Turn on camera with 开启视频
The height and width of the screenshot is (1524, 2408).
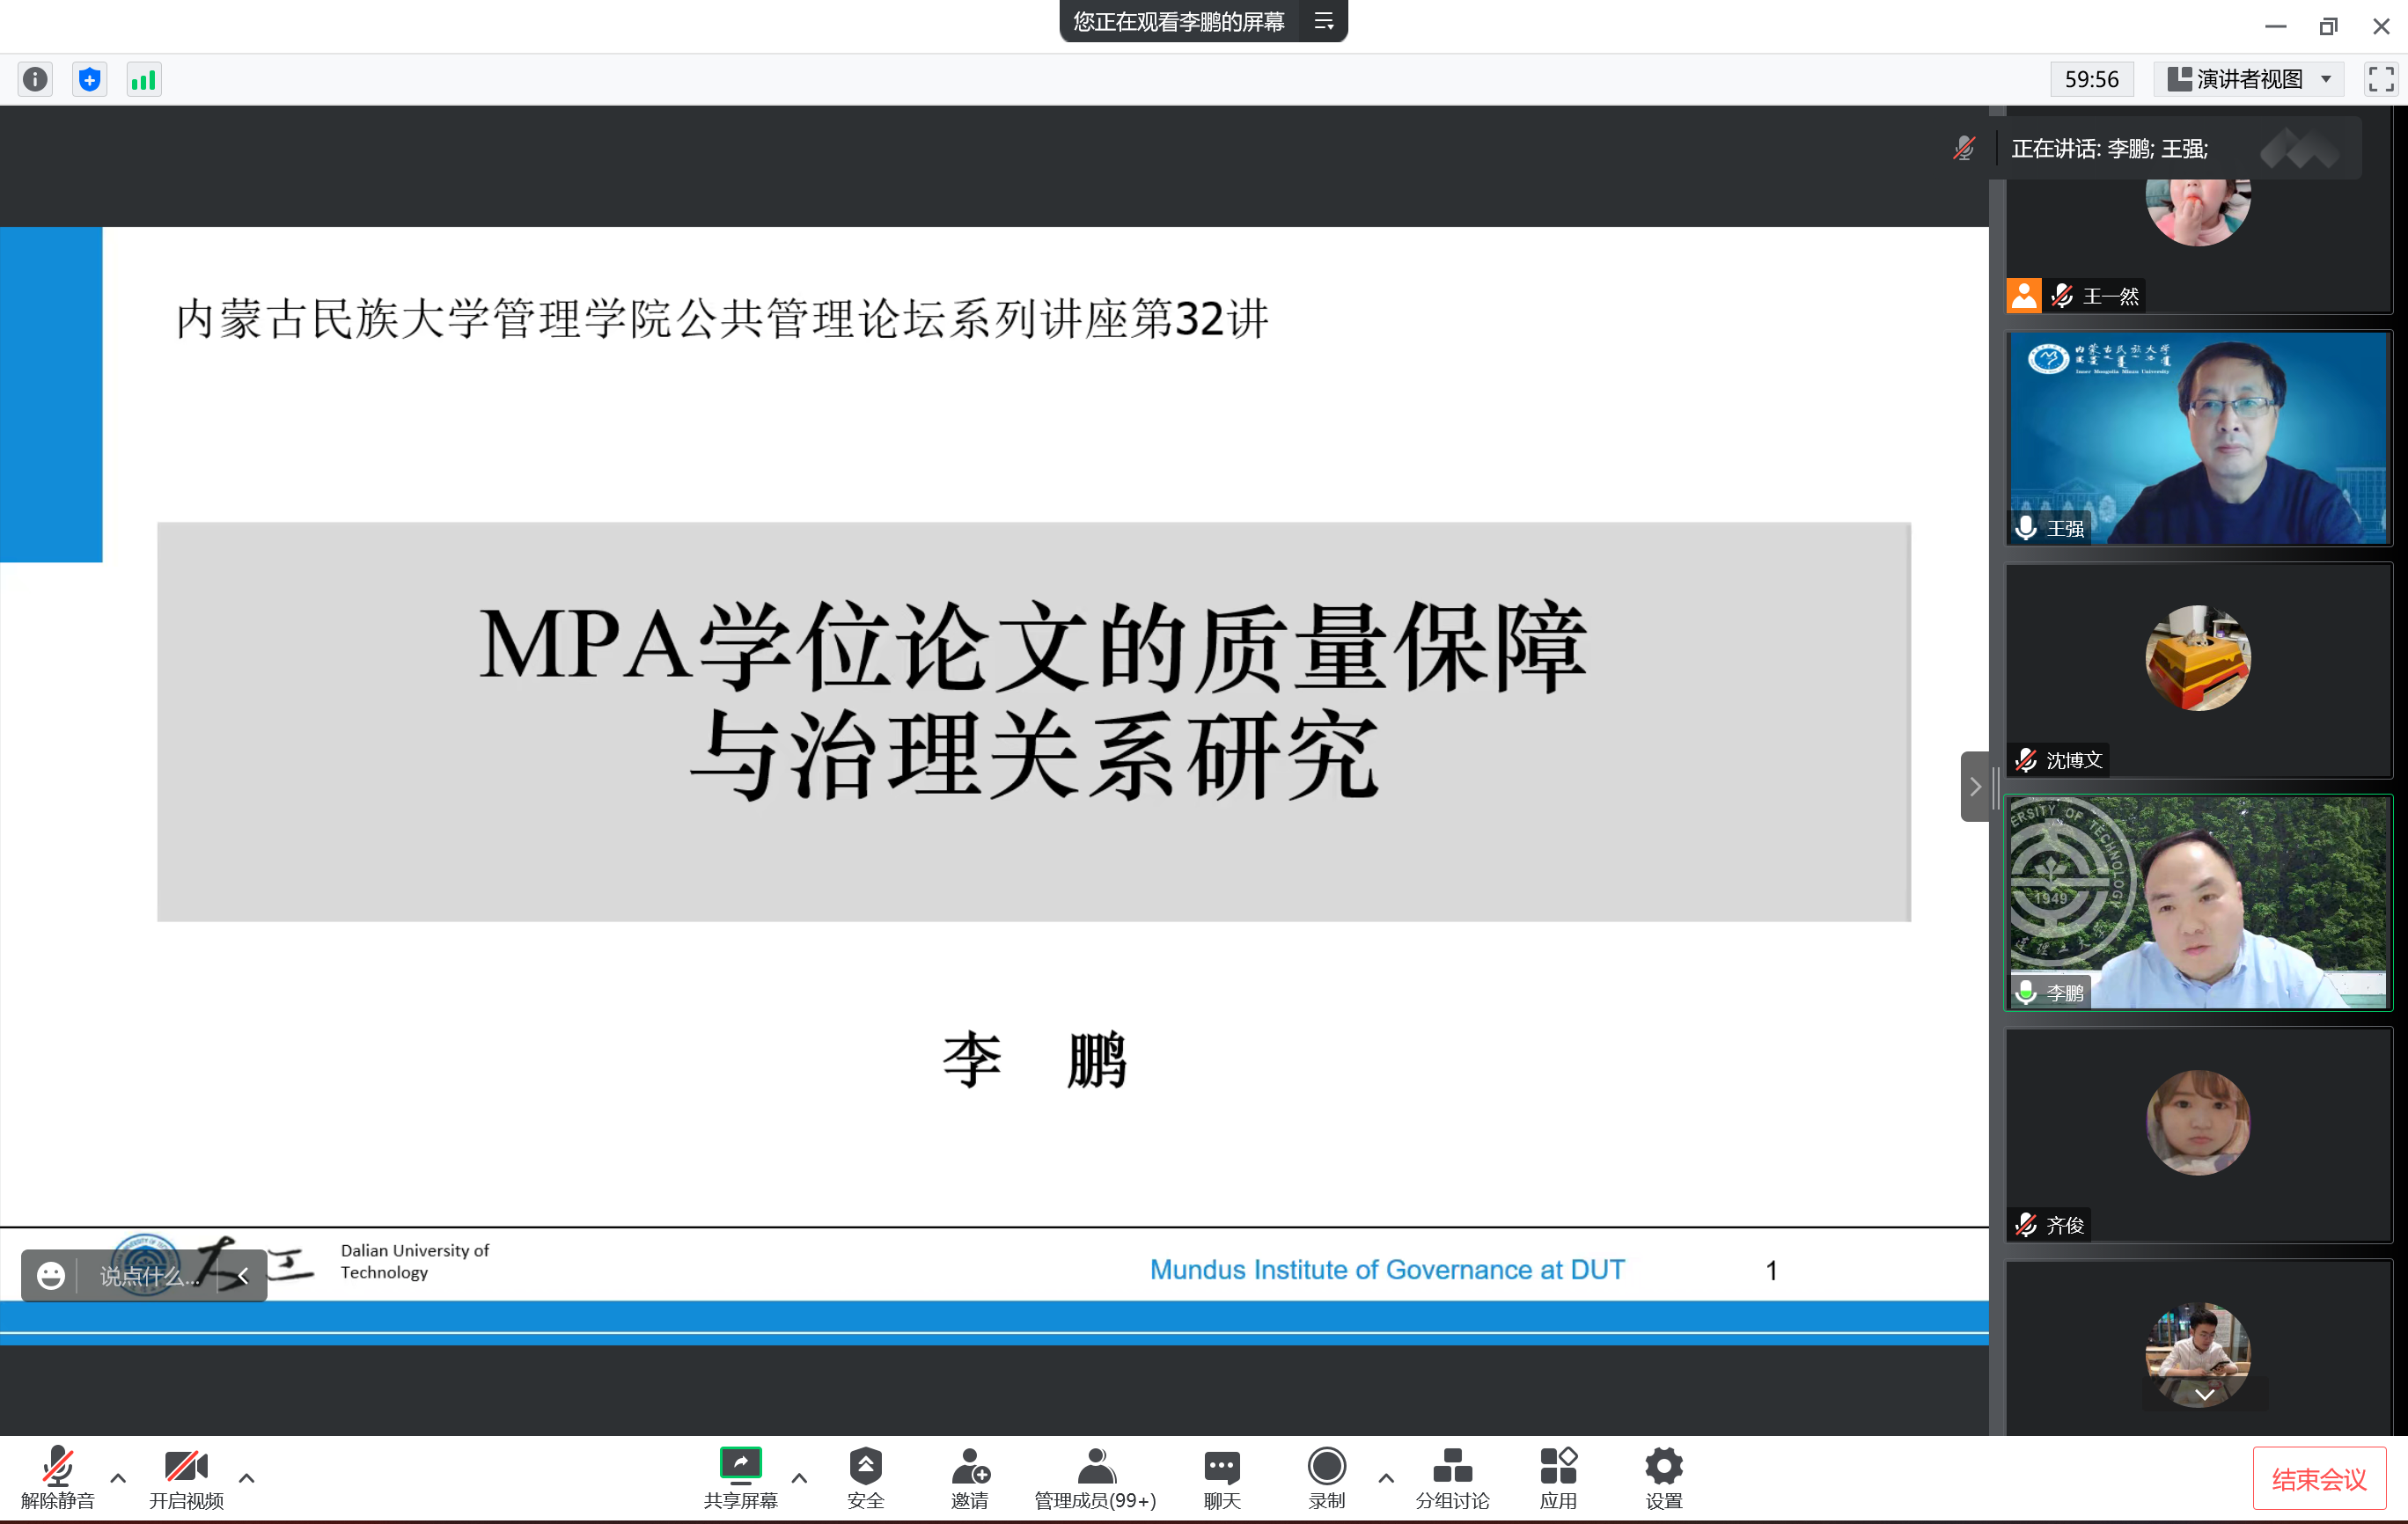(x=186, y=1467)
